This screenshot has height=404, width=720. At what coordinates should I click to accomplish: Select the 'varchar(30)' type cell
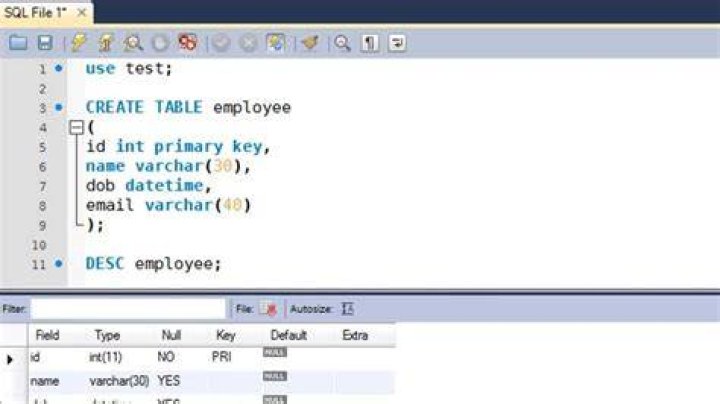click(119, 381)
